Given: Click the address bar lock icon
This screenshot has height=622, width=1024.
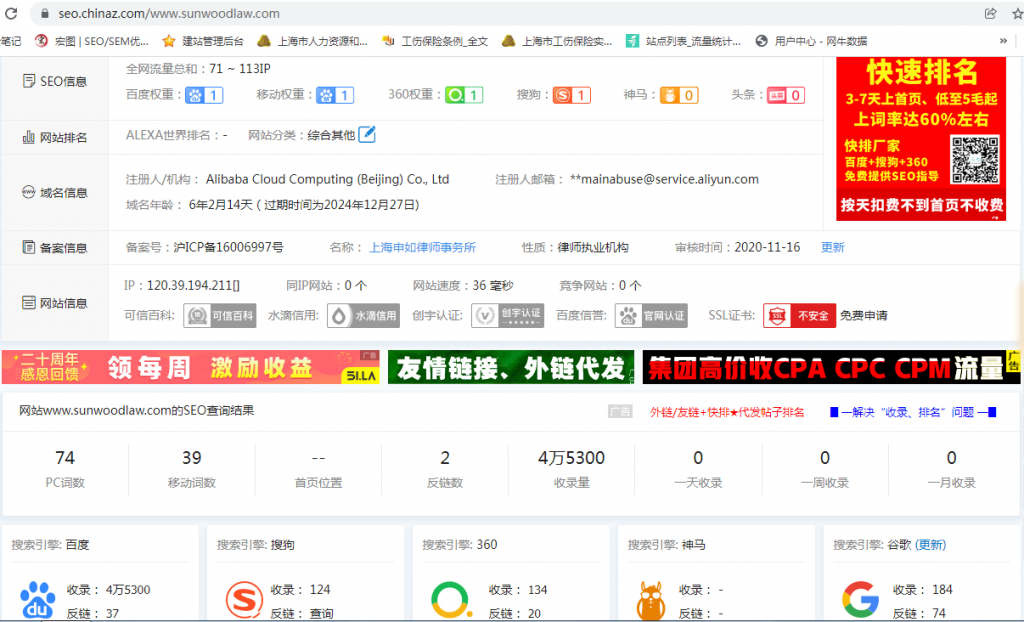Looking at the screenshot, I should click(x=44, y=13).
